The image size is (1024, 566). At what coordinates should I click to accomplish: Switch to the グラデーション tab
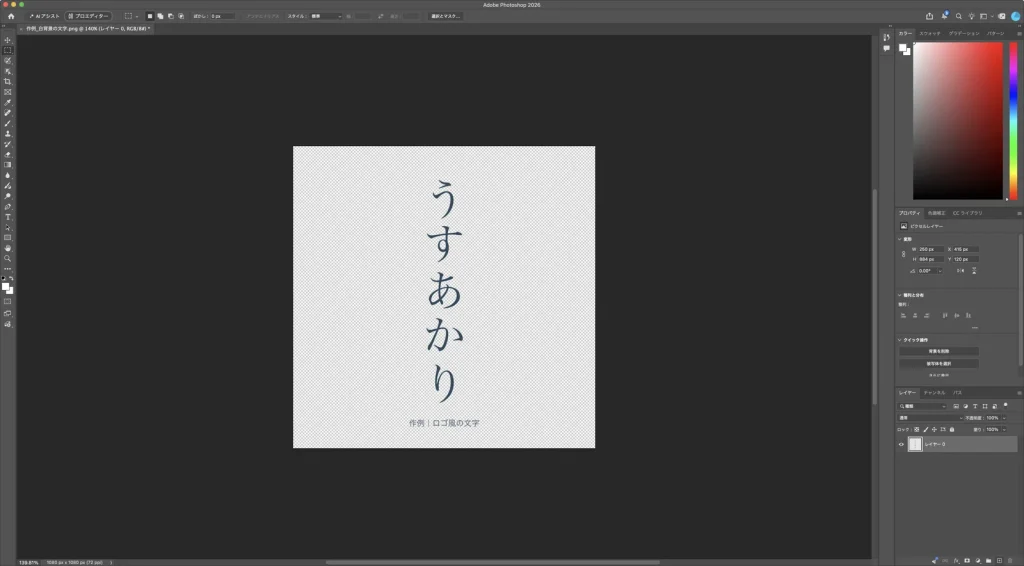[964, 33]
